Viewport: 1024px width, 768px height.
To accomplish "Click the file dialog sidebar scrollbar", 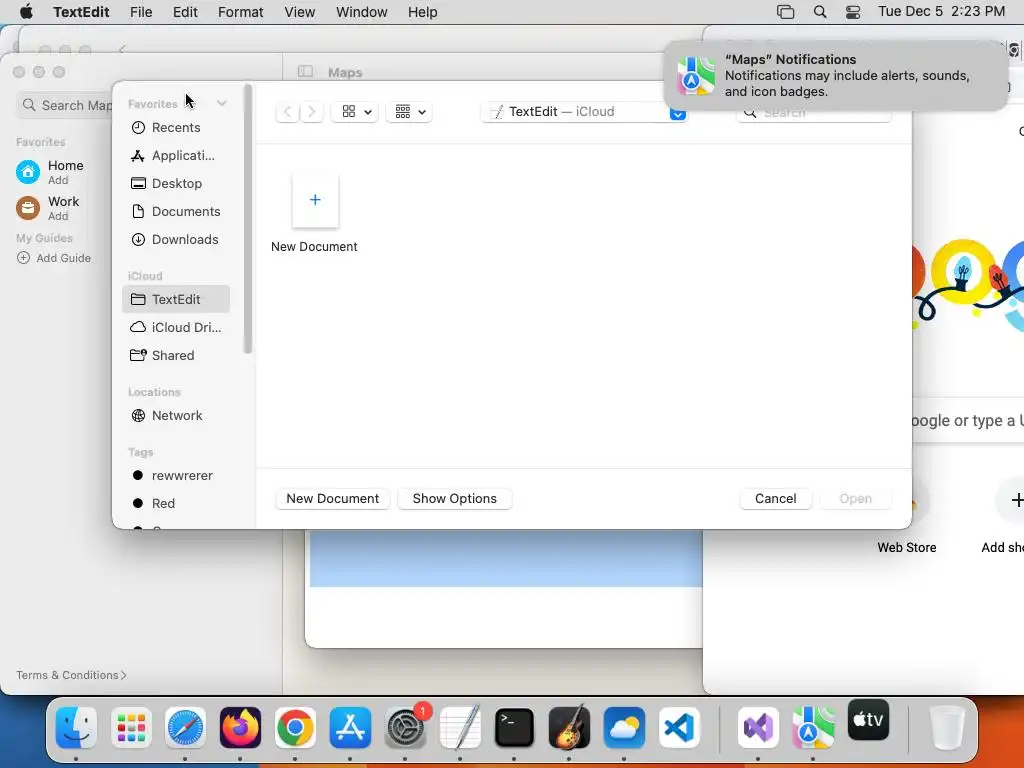I will tap(248, 219).
